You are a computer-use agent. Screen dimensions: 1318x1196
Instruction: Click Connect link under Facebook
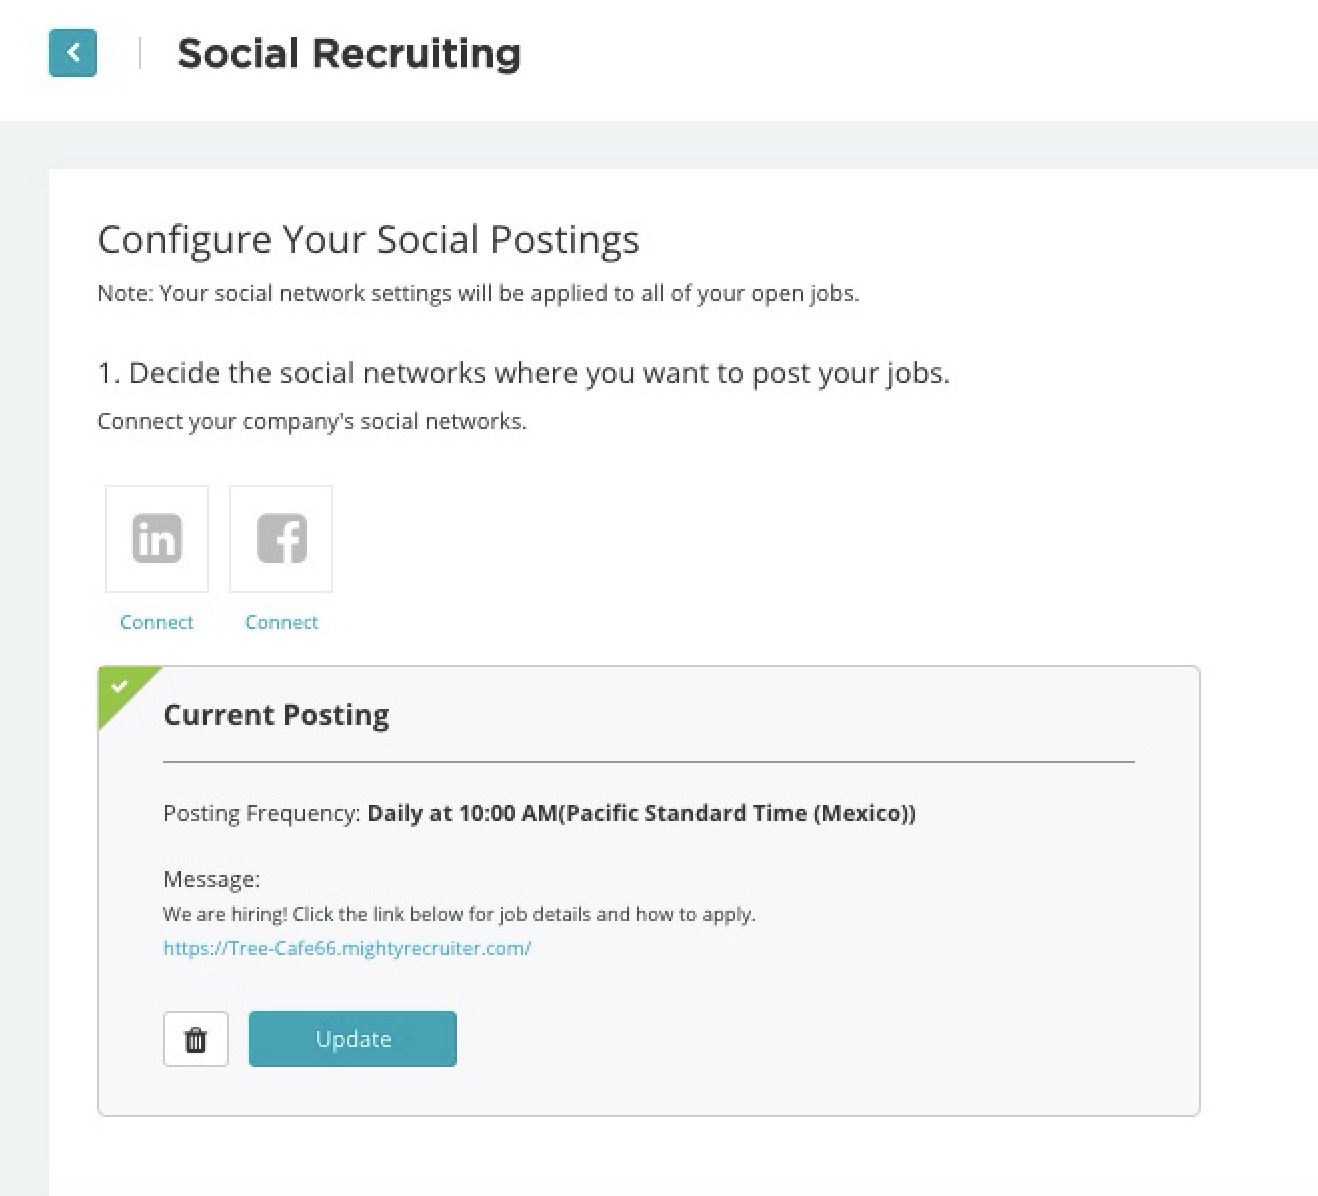(x=281, y=622)
